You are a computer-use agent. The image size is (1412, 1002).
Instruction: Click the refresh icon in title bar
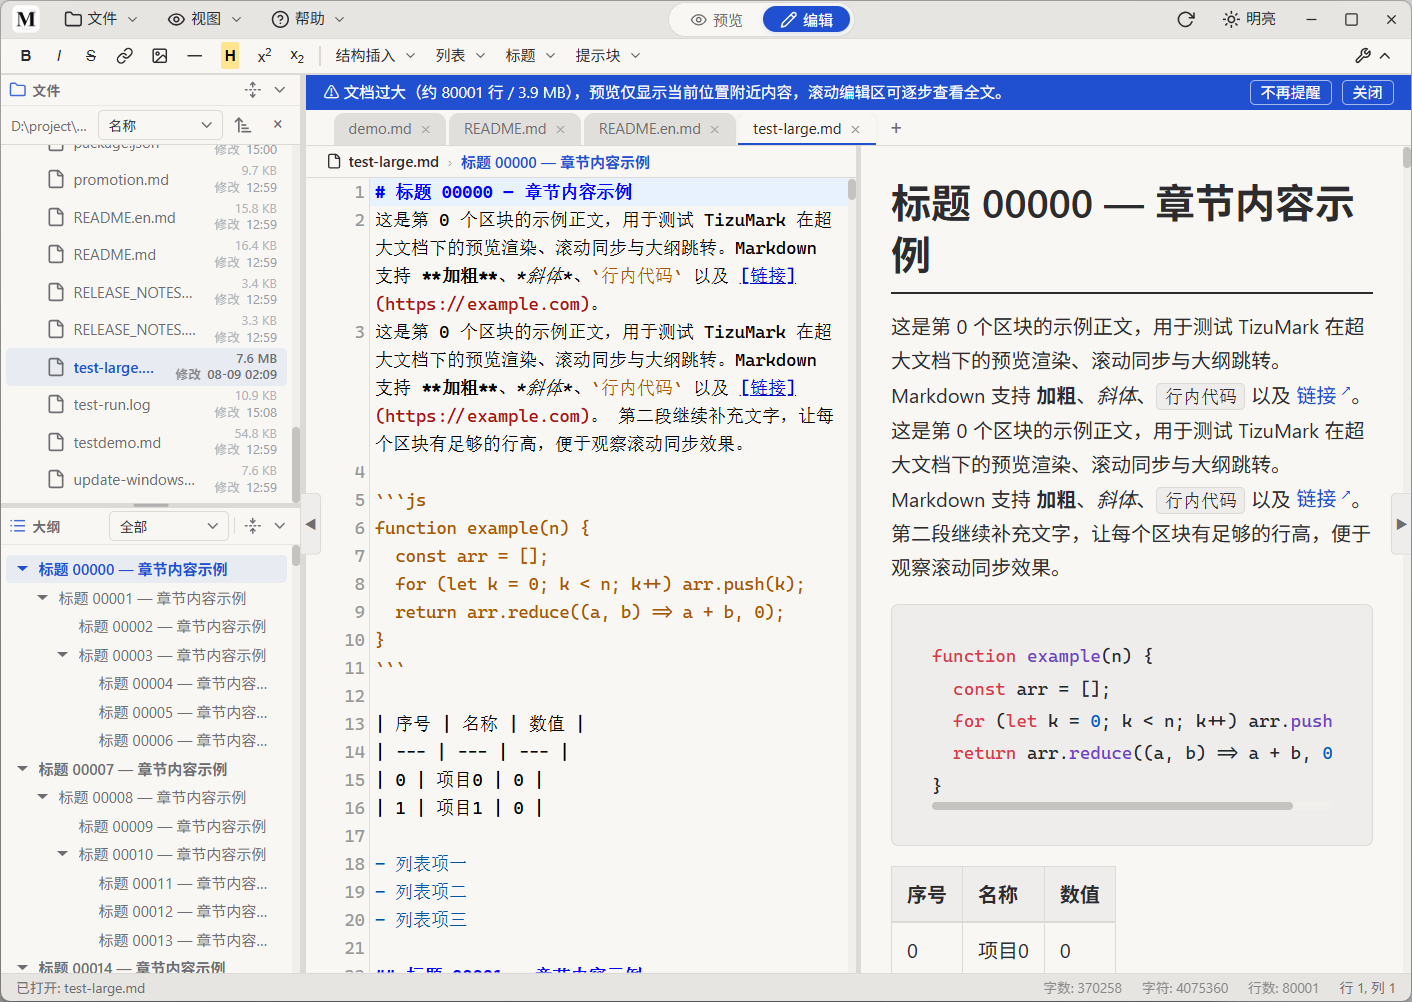pos(1186,19)
